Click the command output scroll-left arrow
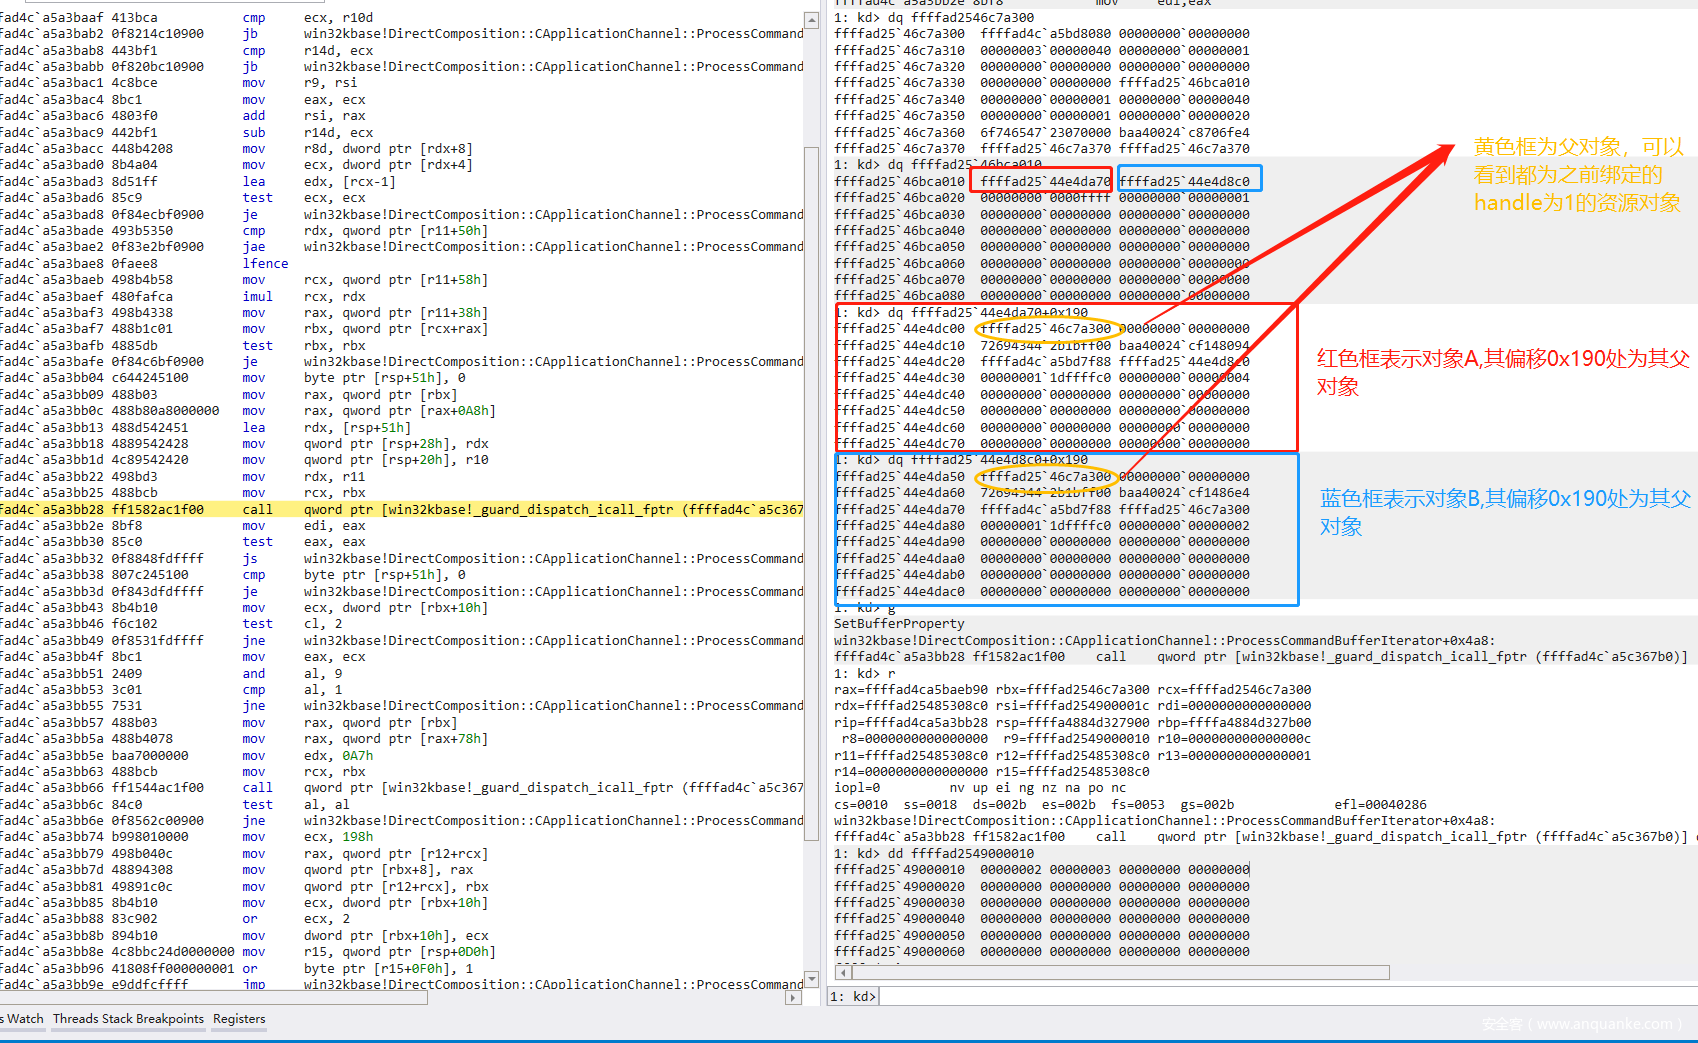Viewport: 1698px width, 1043px height. (x=843, y=972)
